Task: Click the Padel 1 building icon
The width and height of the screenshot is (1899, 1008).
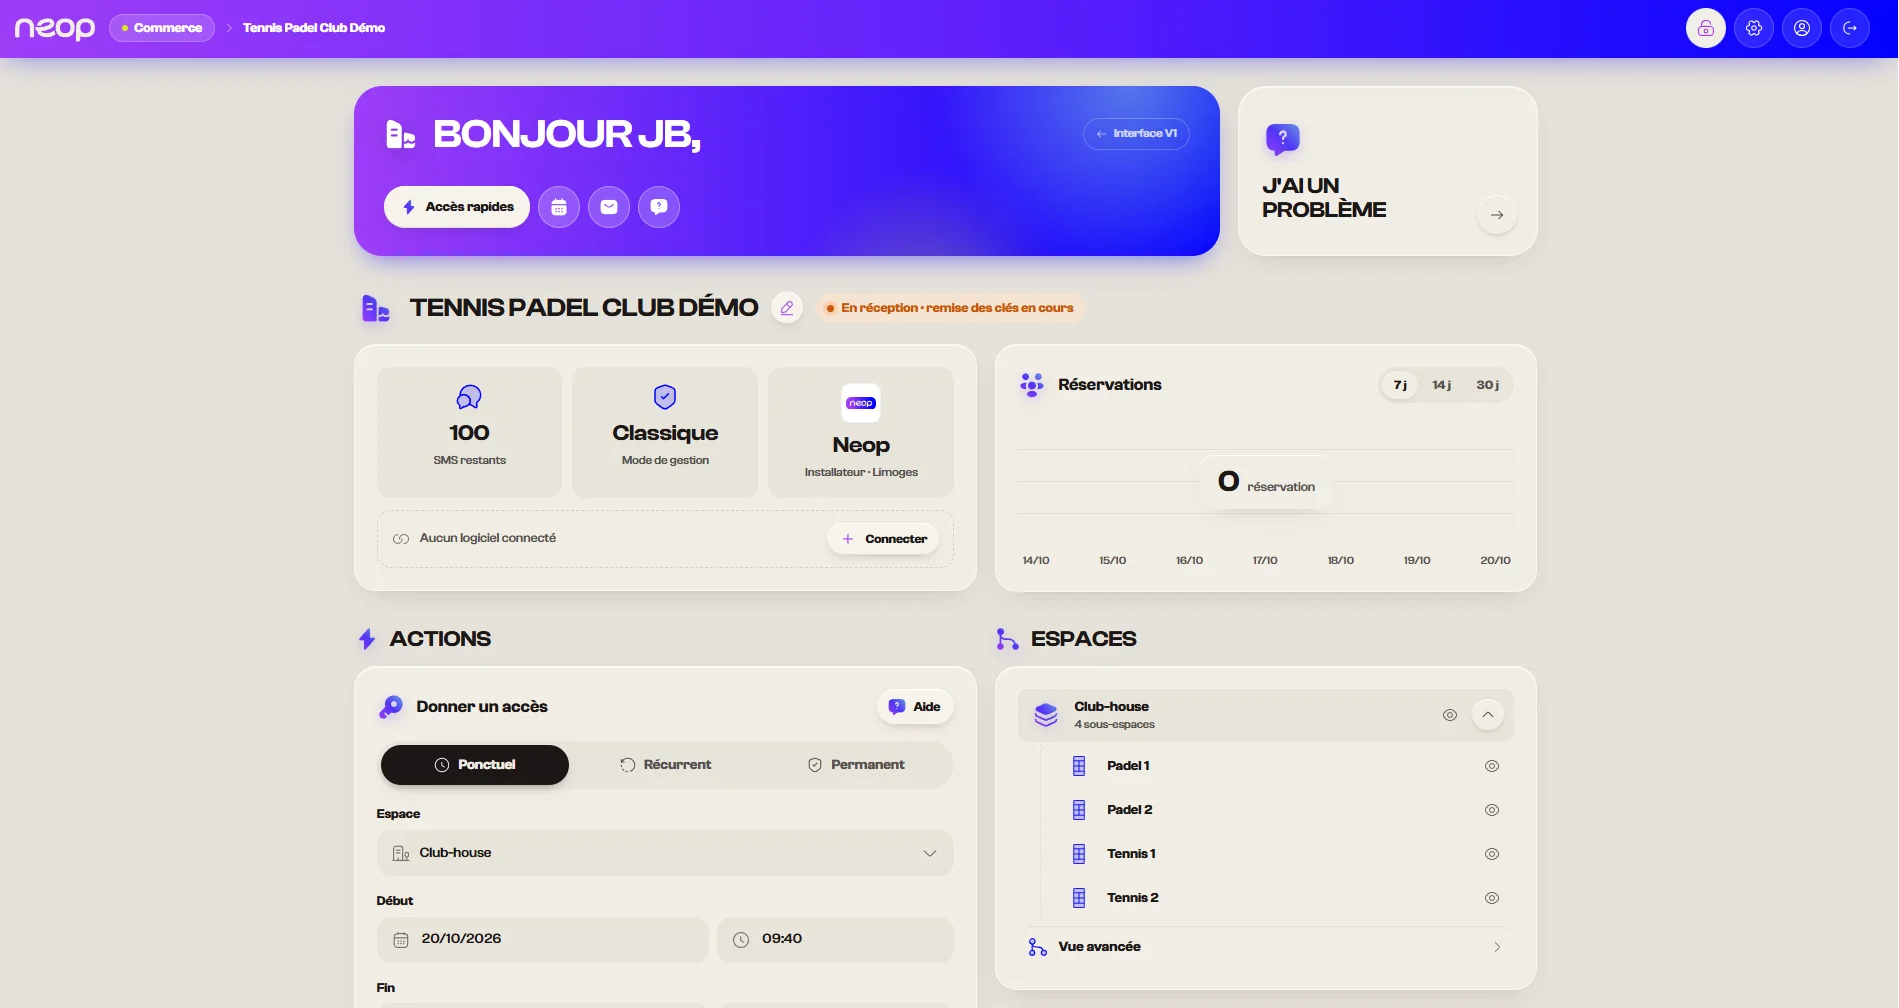Action: click(1079, 766)
